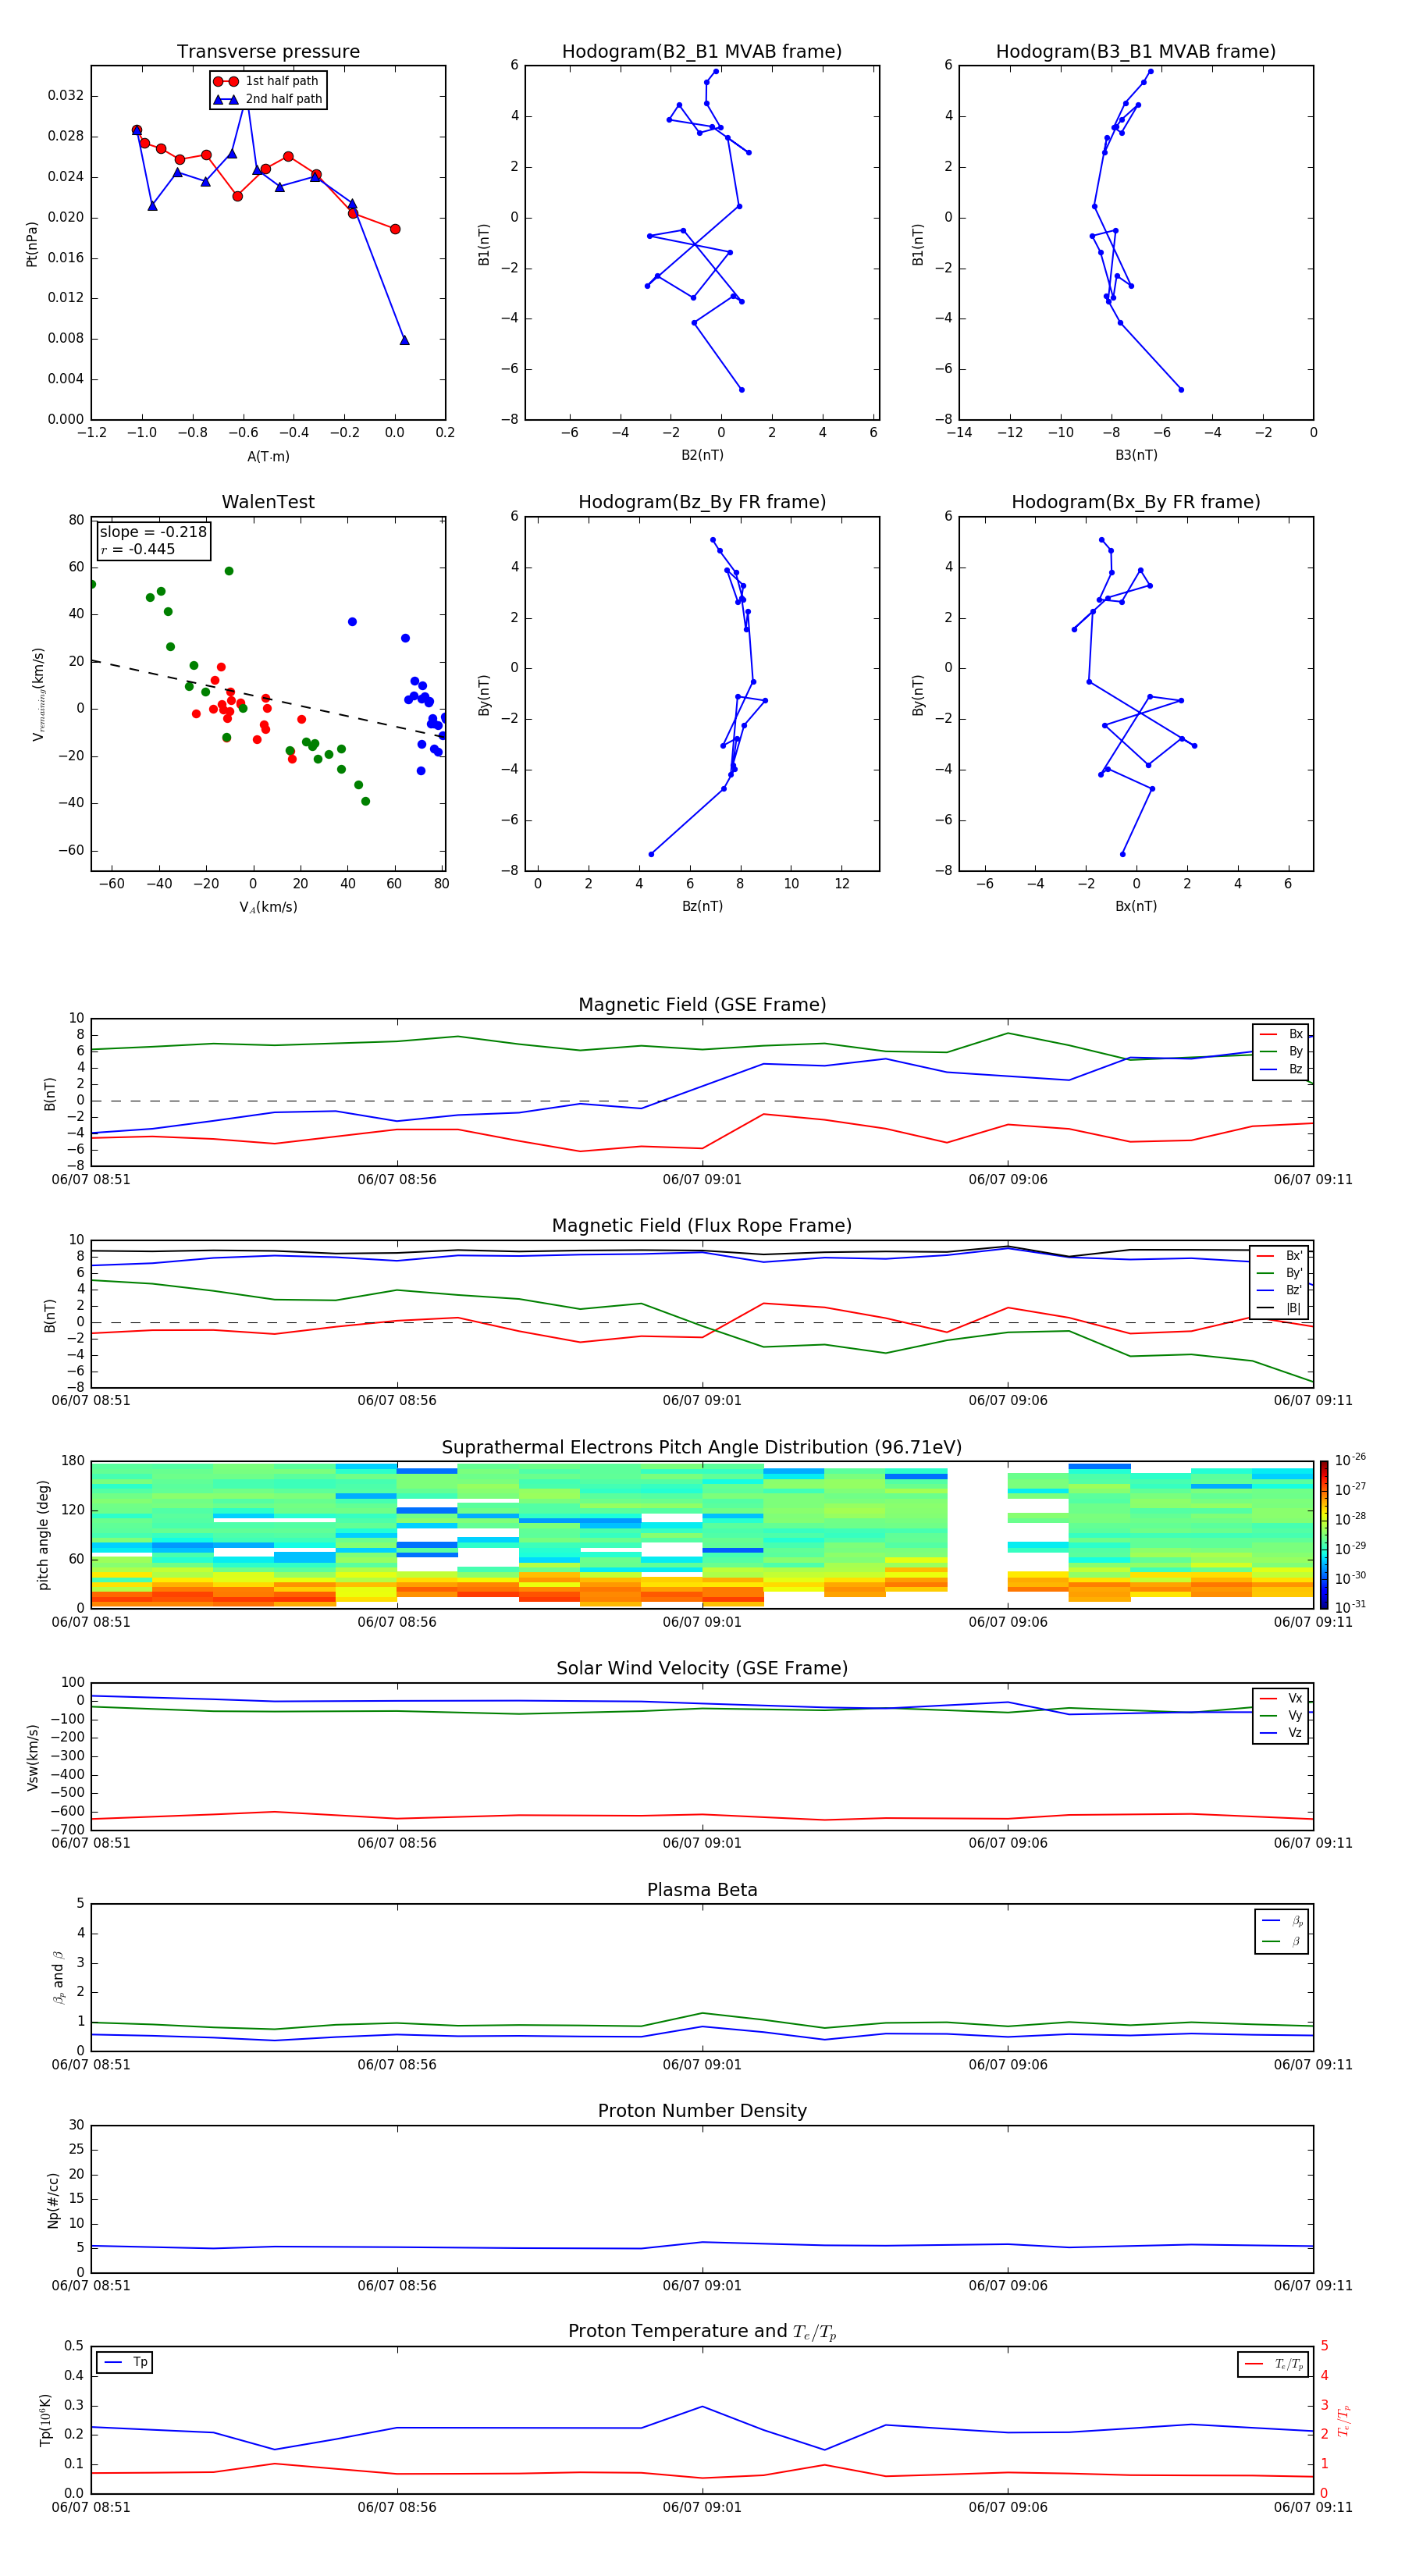Image resolution: width=1405 pixels, height=2576 pixels.
Task: Click the 'Hodogram(B3_B1 MVAB frame)' title
Action: click(1136, 52)
